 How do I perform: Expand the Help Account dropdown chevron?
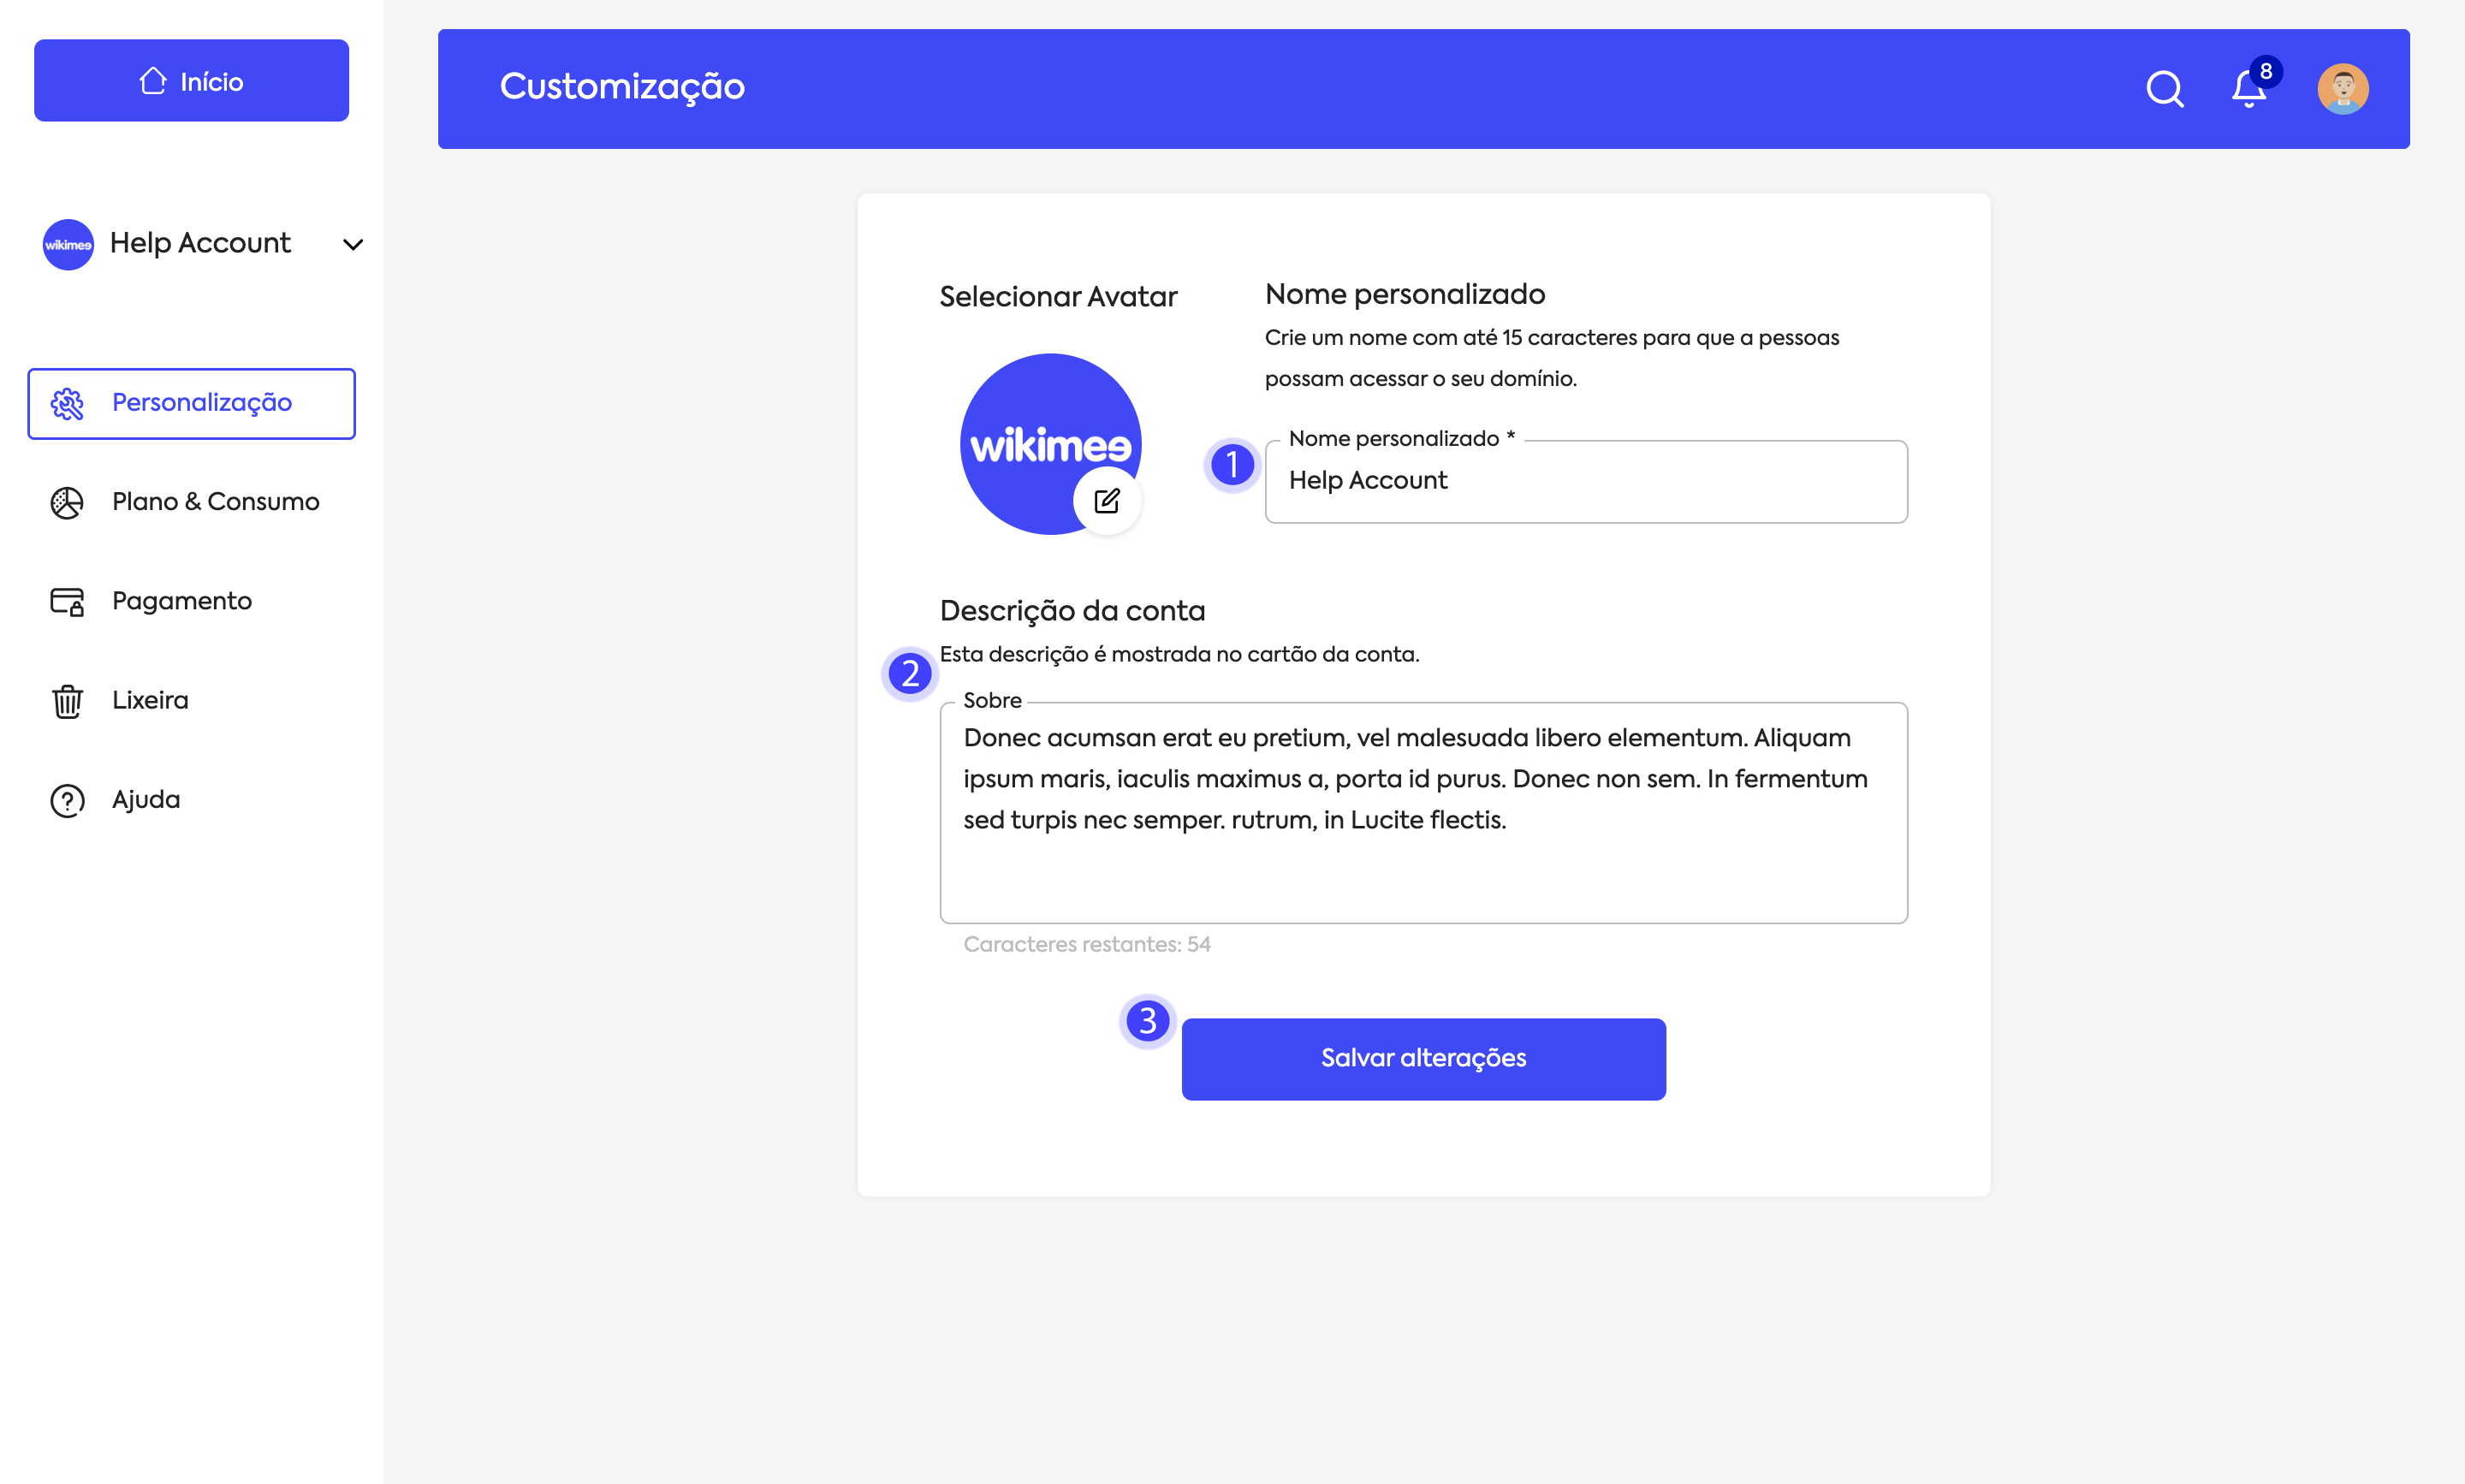(353, 244)
